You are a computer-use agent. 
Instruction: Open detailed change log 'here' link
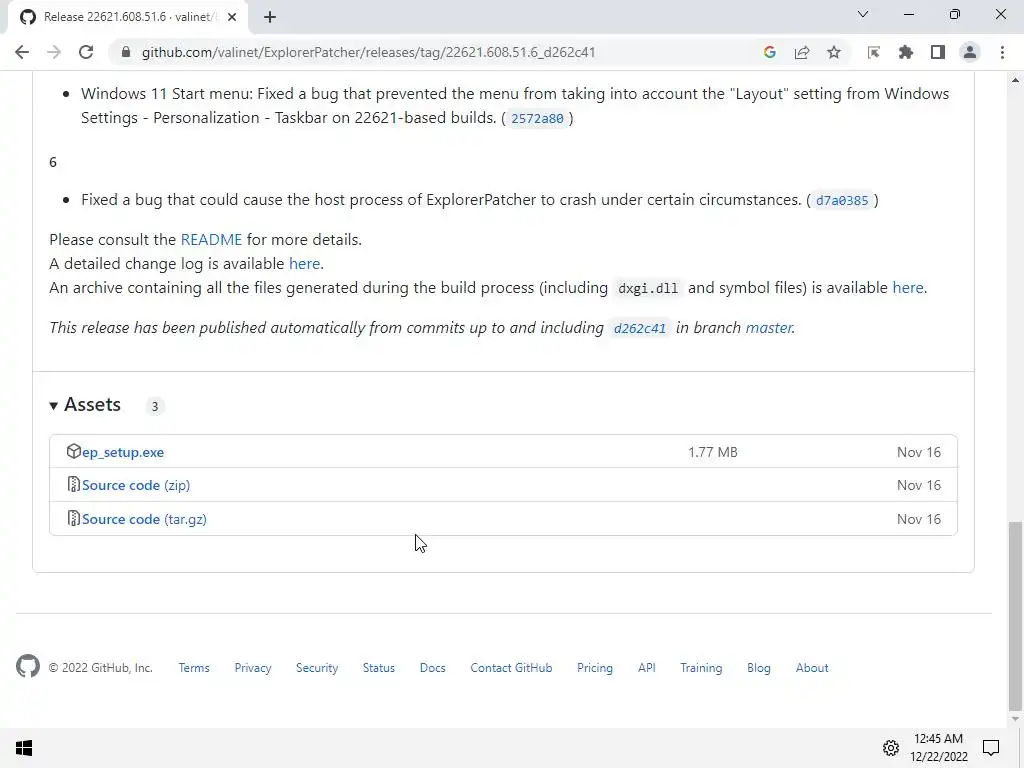[304, 264]
